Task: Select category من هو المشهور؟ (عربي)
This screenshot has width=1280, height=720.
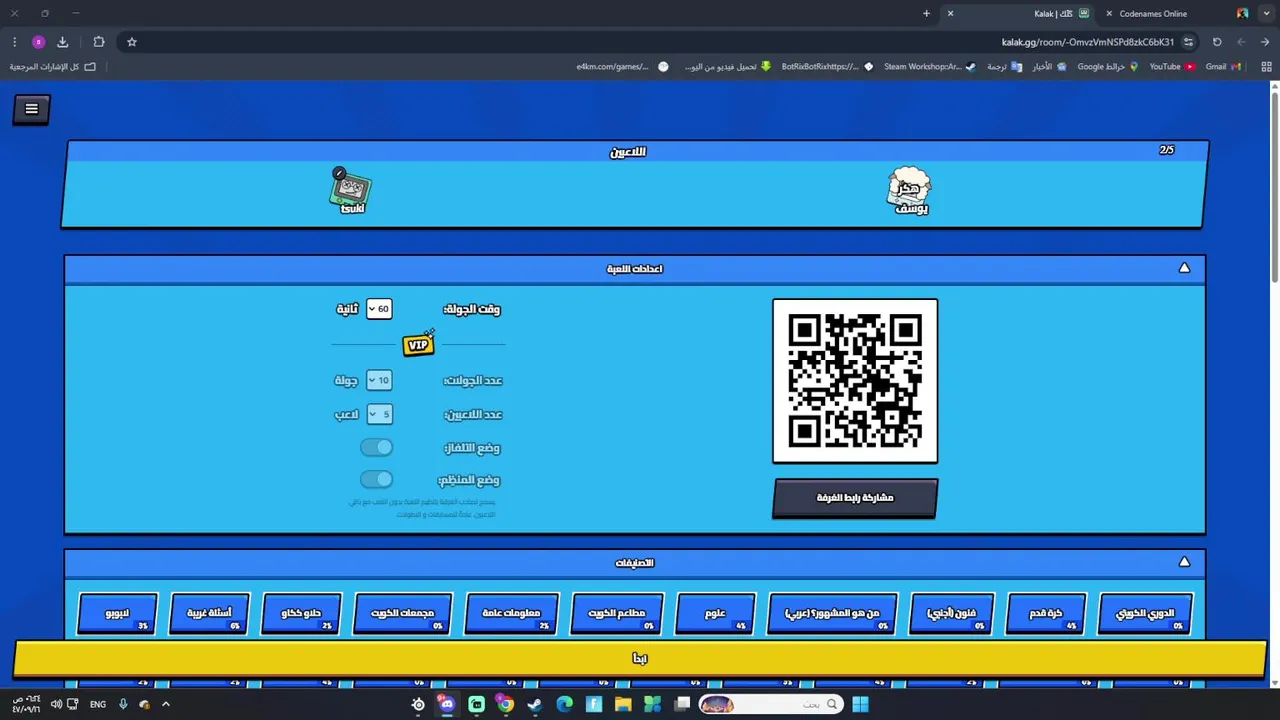Action: click(832, 614)
